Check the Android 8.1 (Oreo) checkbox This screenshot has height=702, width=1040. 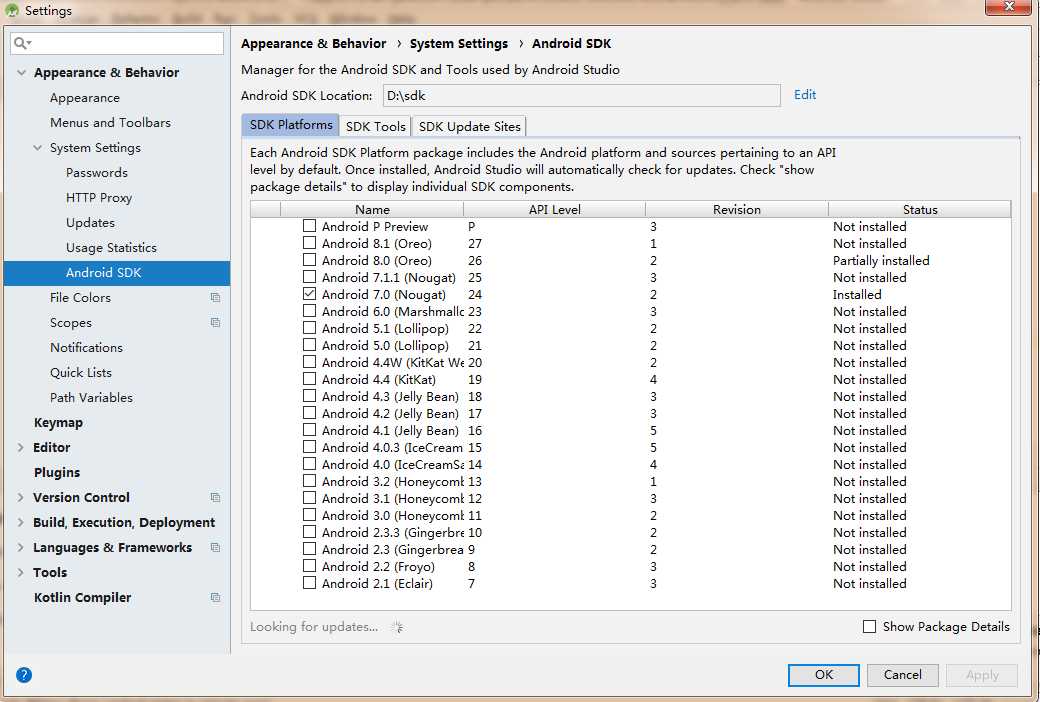coord(309,243)
